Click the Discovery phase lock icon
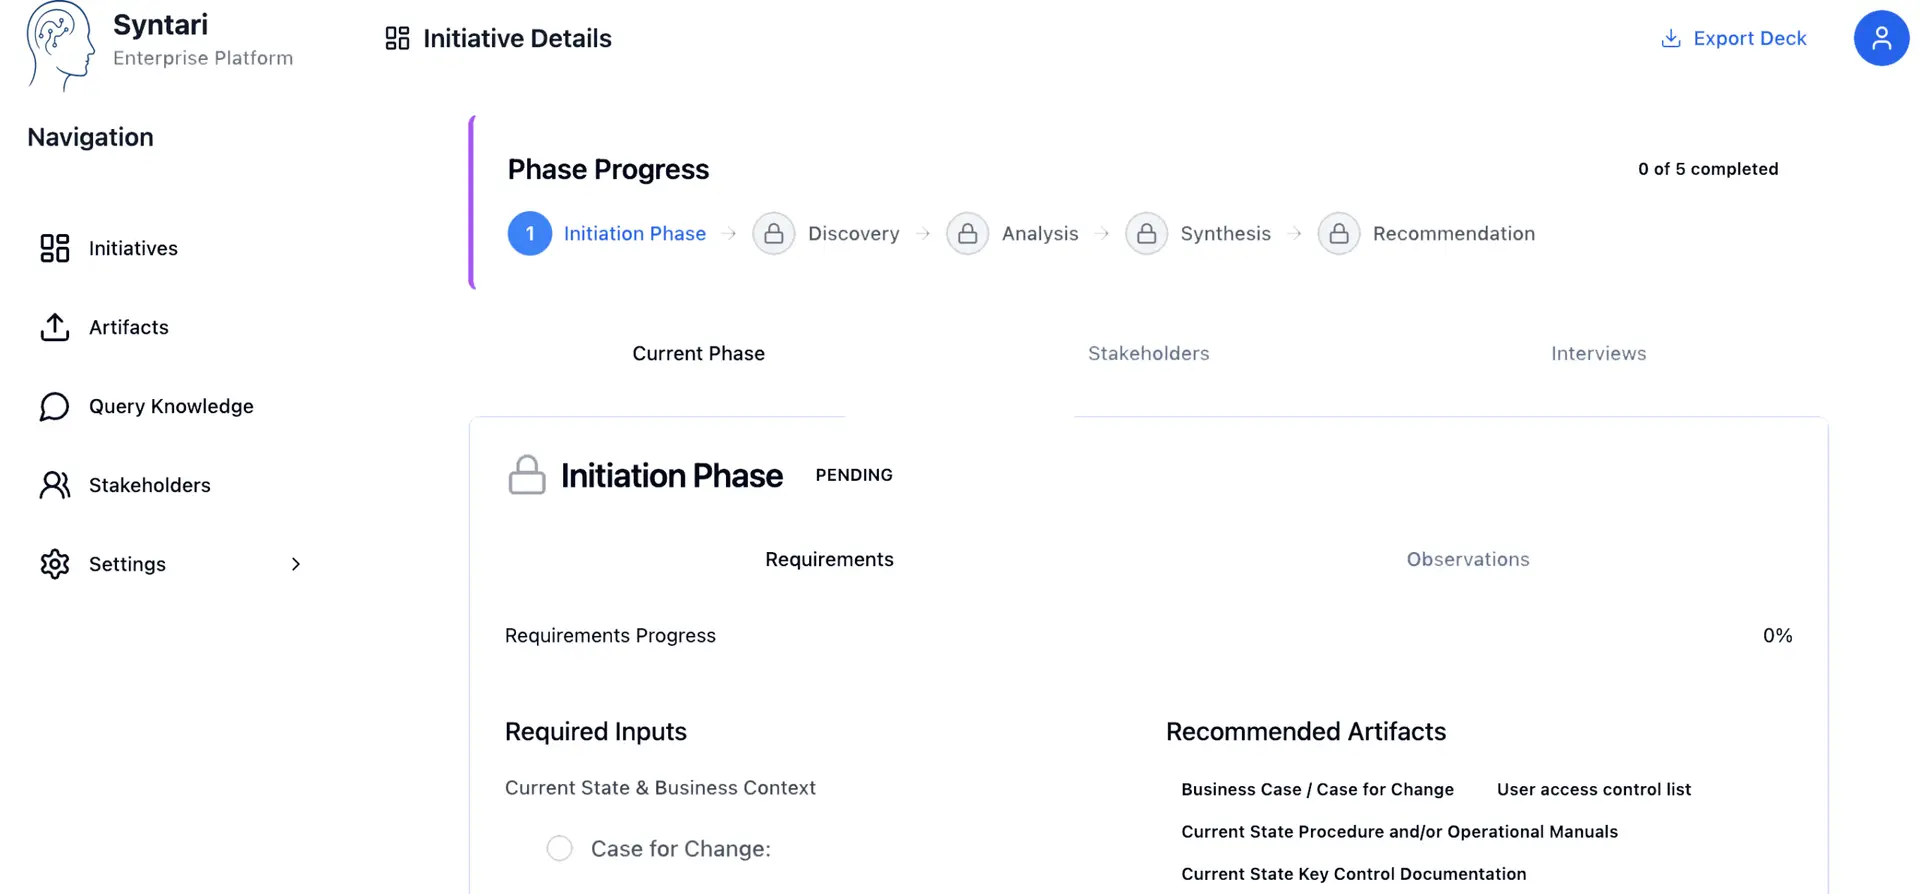The height and width of the screenshot is (894, 1920). coord(773,234)
